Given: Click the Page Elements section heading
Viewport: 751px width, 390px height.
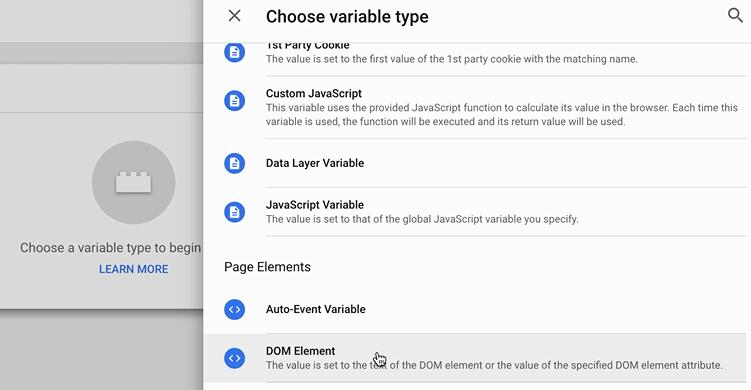Looking at the screenshot, I should click(267, 267).
